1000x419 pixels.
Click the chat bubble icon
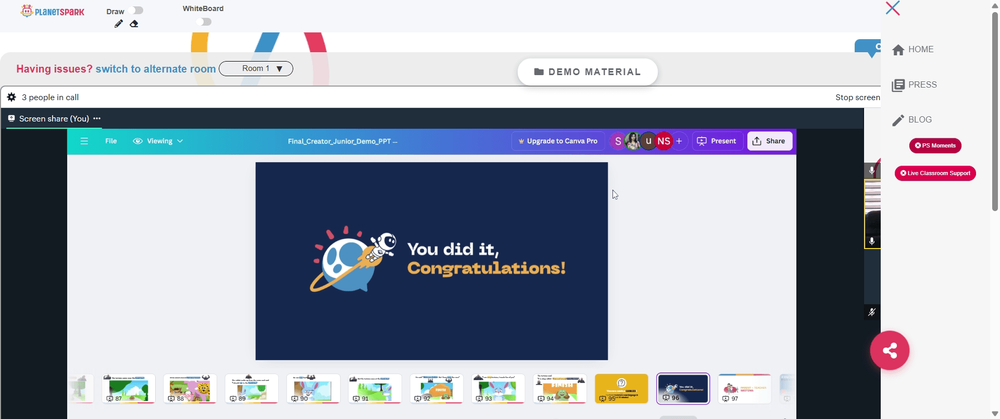pyautogui.click(x=868, y=48)
